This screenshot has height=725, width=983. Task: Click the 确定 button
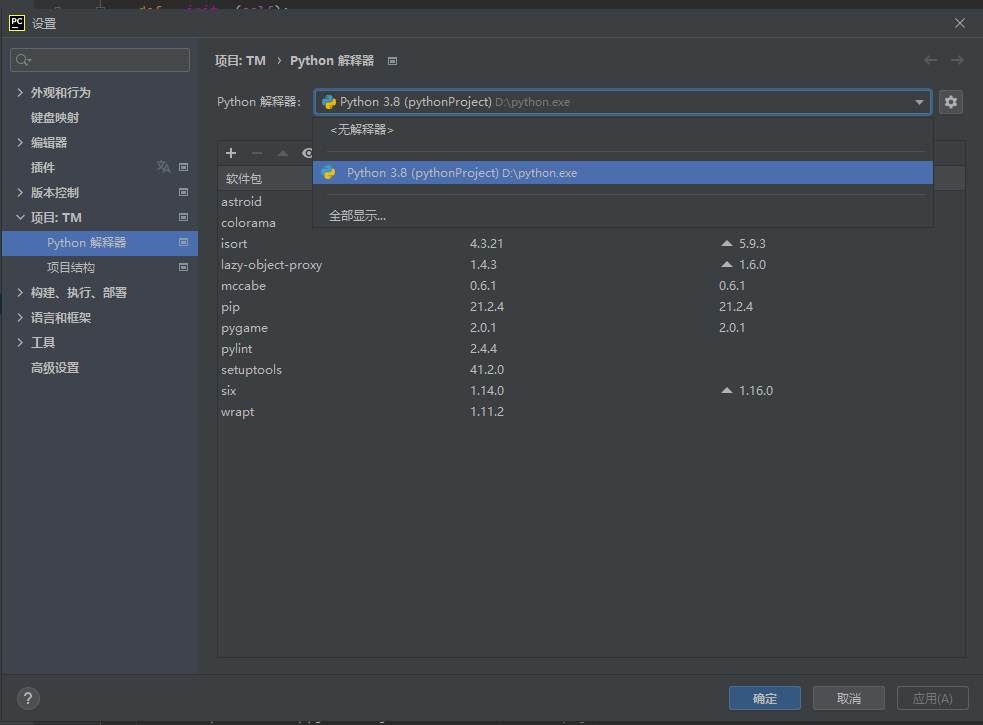[764, 698]
